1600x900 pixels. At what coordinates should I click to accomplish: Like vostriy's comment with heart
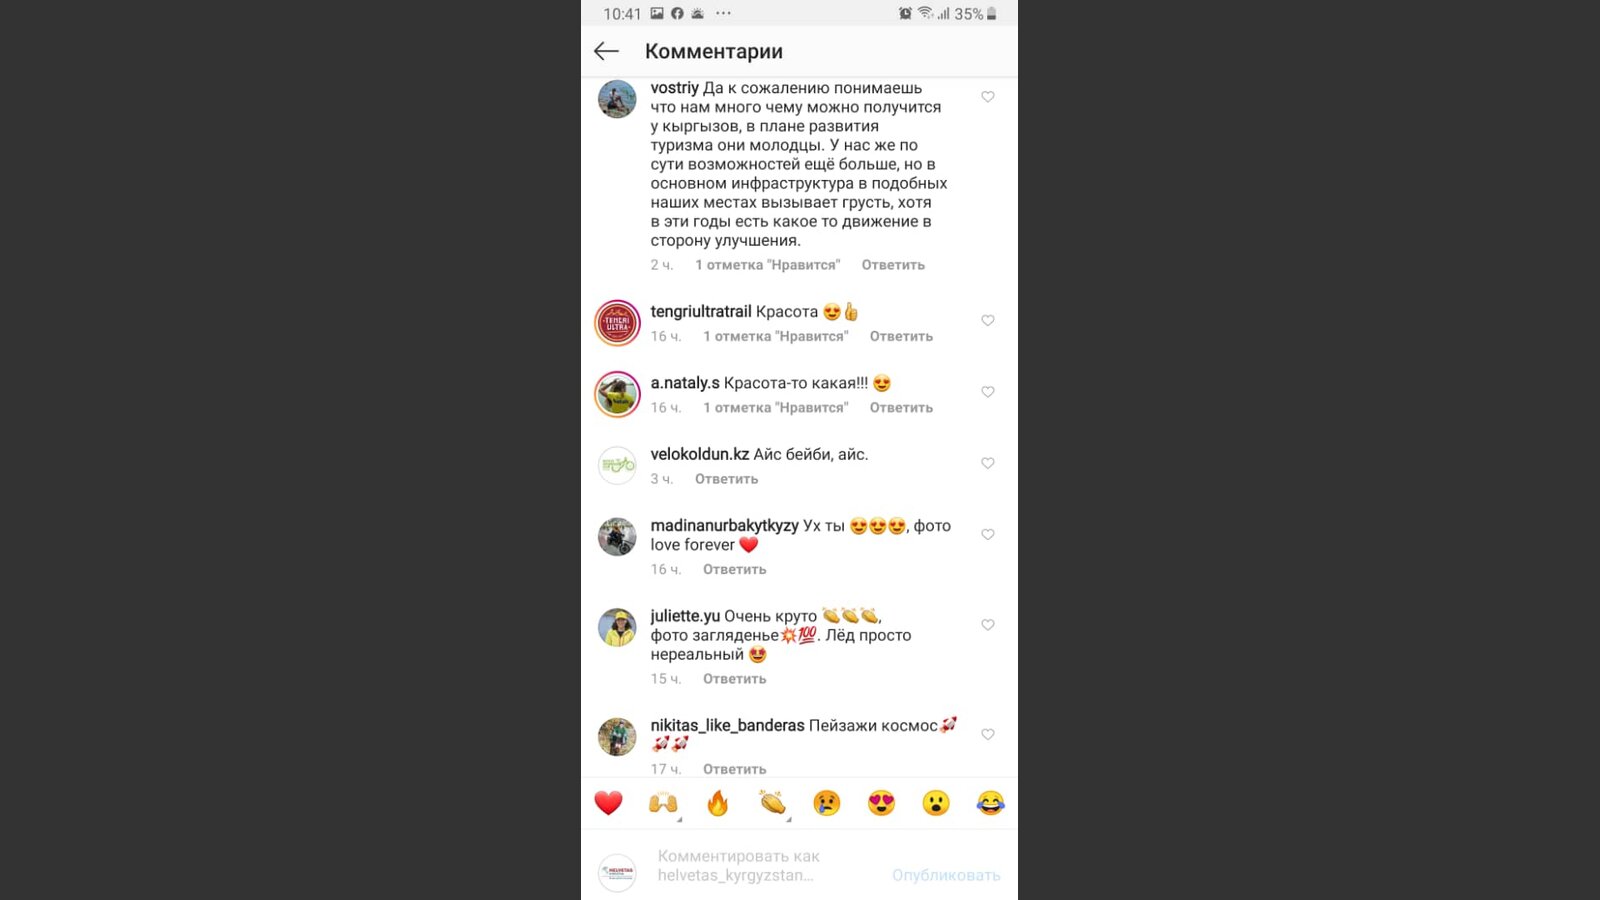[x=988, y=97]
